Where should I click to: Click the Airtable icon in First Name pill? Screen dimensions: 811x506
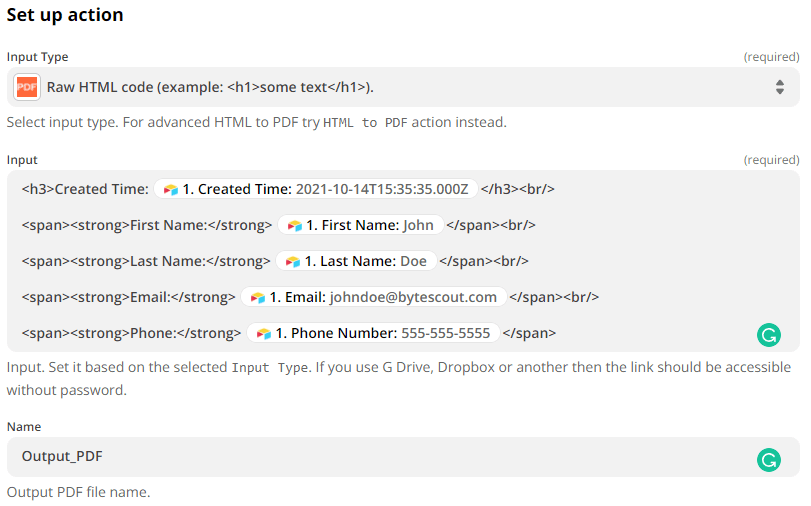coord(295,225)
